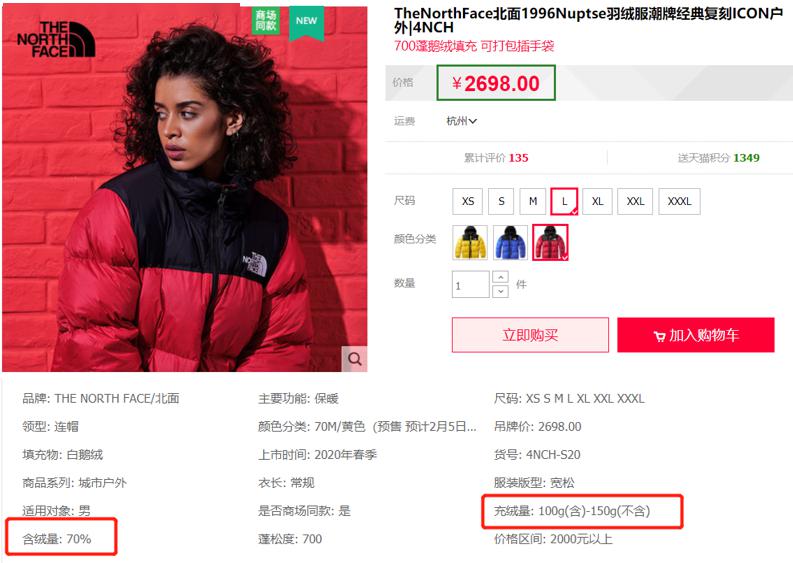The image size is (793, 563).
Task: Open the 杭州 shipping location dropdown
Action: coord(461,121)
